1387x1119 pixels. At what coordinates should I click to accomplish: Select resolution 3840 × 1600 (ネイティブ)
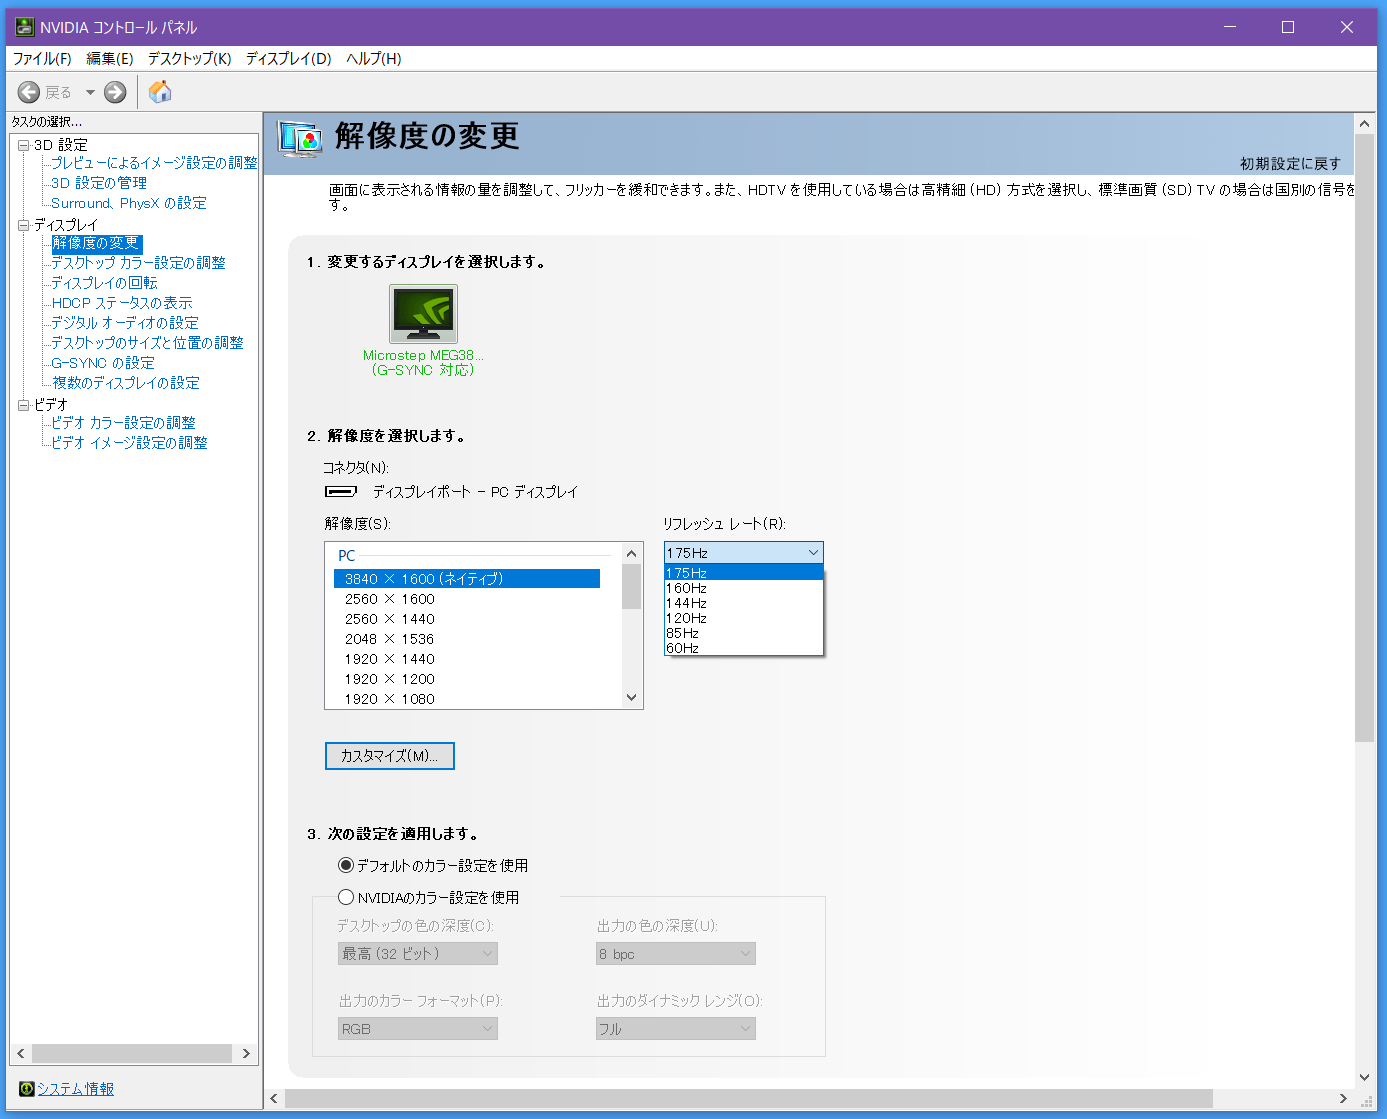(467, 579)
